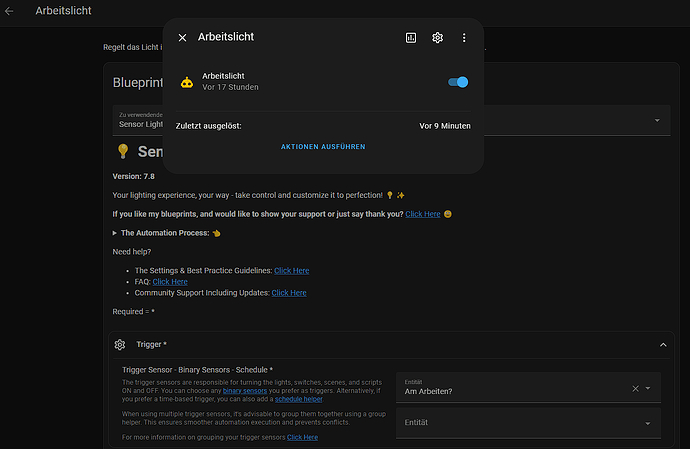690x449 pixels.
Task: Toggle the Arbeitslicht automation switch
Action: pos(458,82)
